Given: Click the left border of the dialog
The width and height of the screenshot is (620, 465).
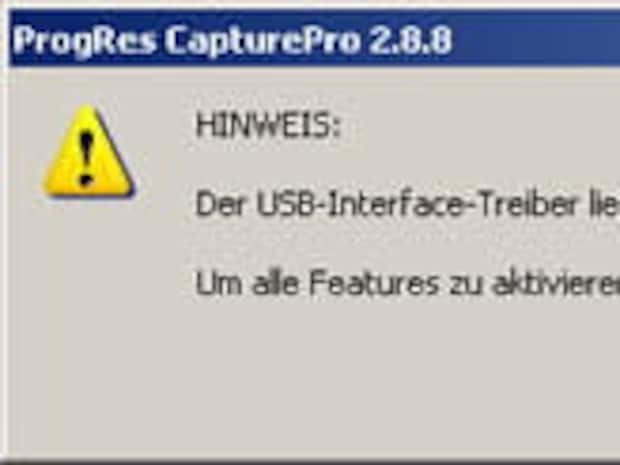Looking at the screenshot, I should 5,237.
